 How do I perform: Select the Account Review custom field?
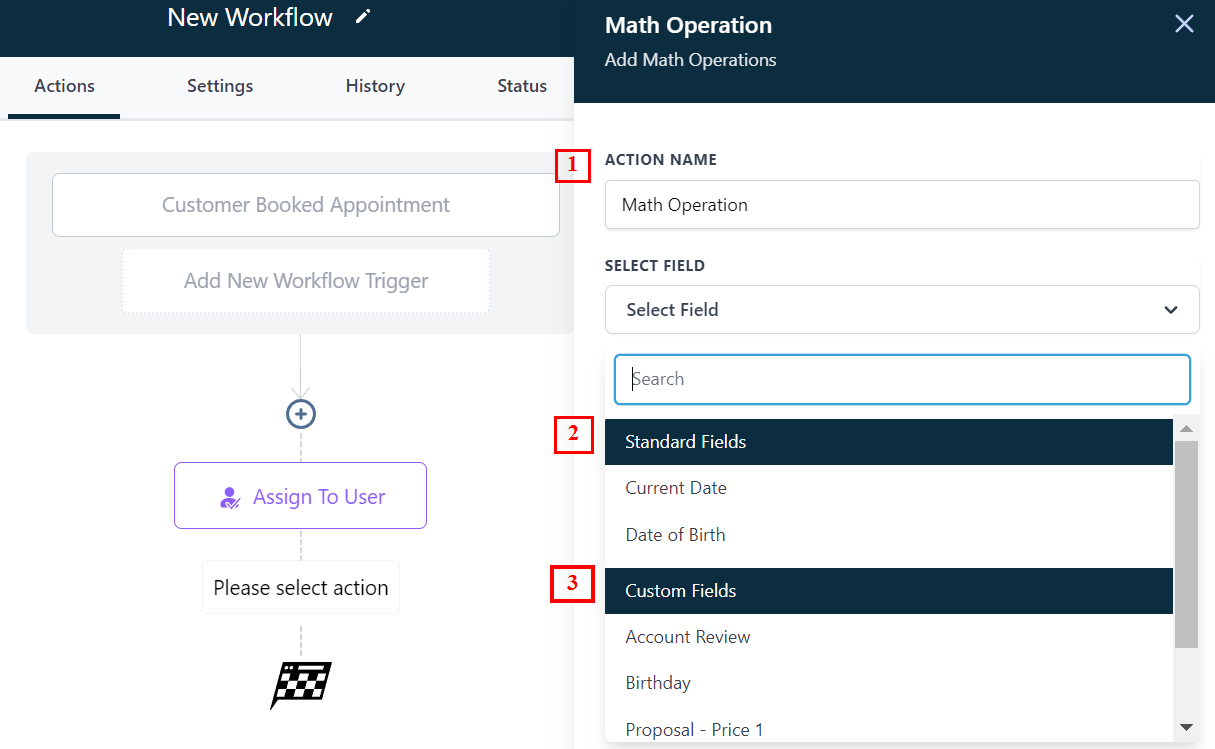point(688,637)
